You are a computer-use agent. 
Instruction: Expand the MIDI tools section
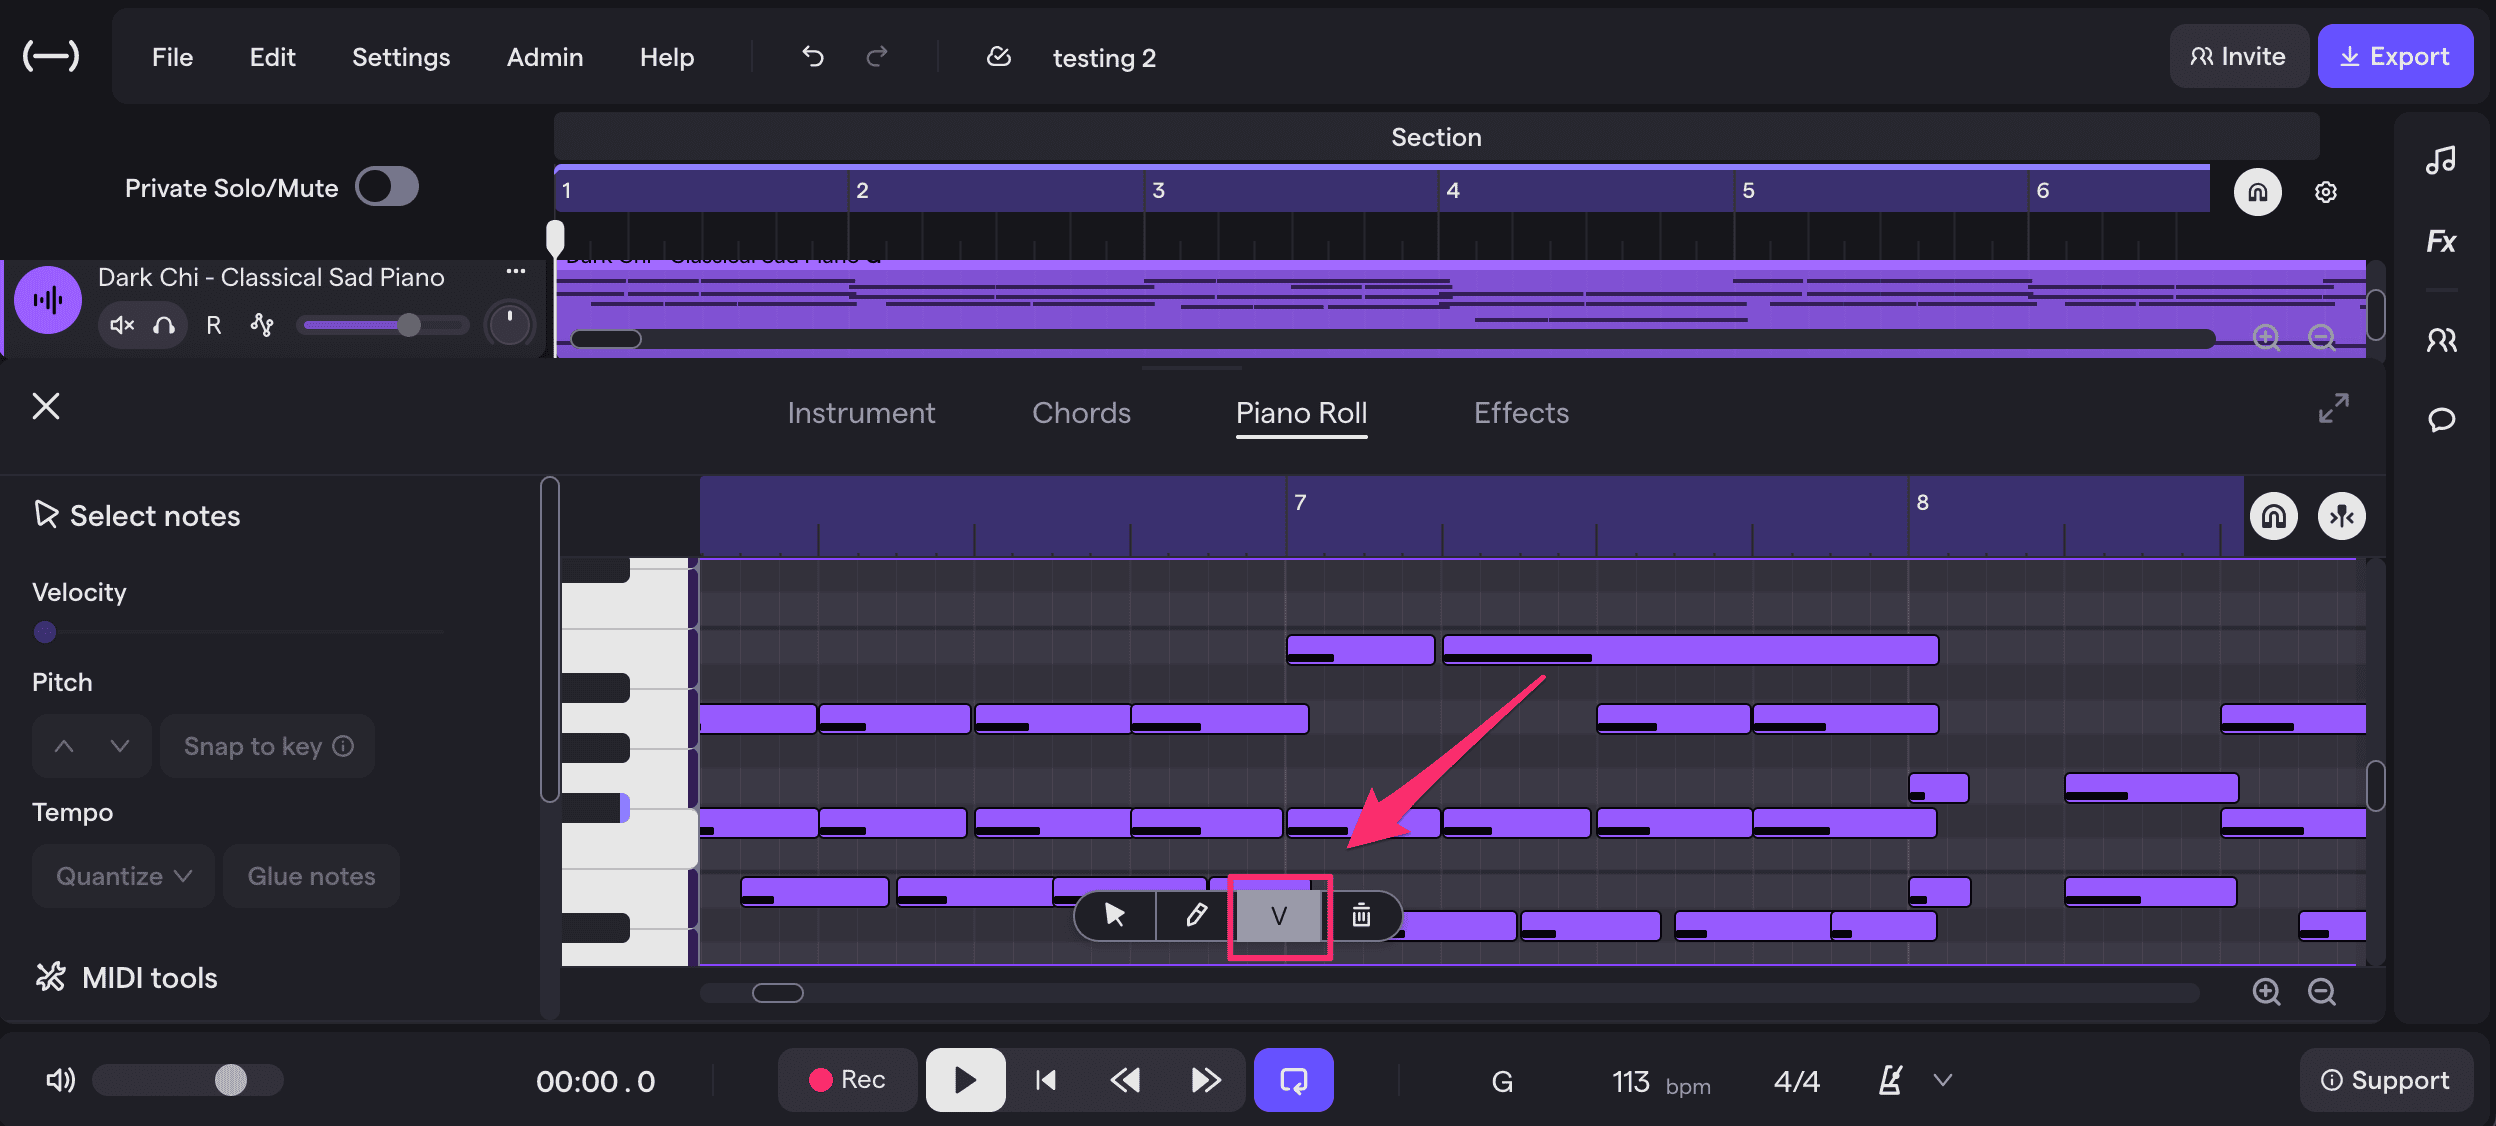point(126,977)
